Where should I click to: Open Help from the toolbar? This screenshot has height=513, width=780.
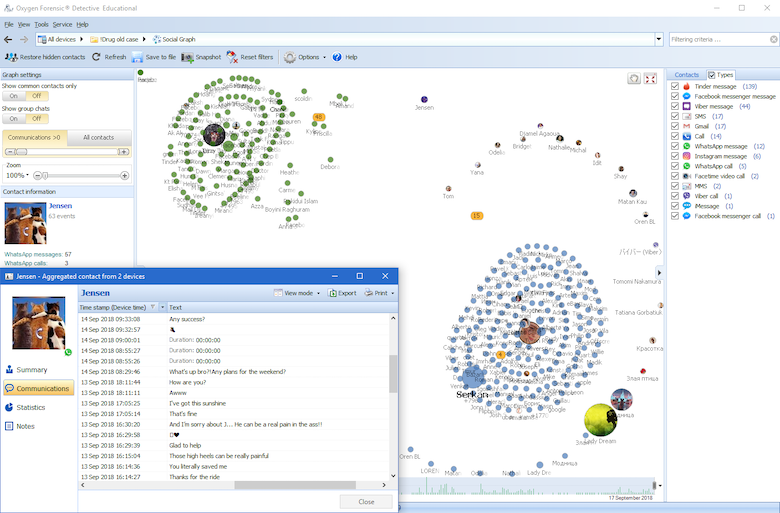[345, 57]
